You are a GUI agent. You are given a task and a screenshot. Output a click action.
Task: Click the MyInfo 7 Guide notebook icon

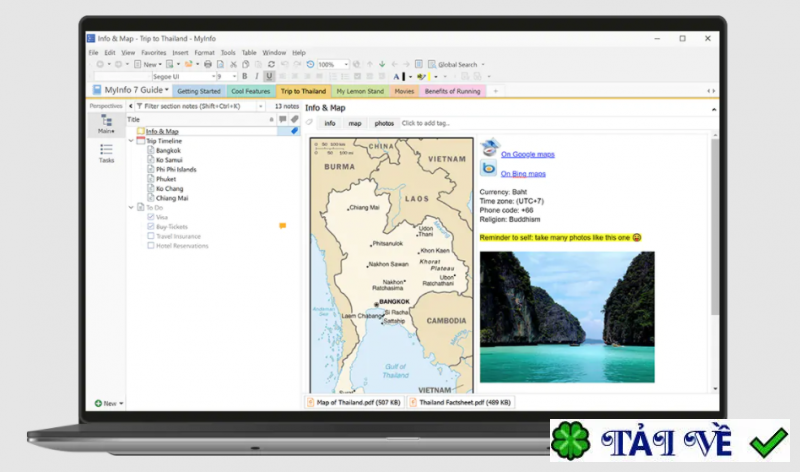[97, 90]
